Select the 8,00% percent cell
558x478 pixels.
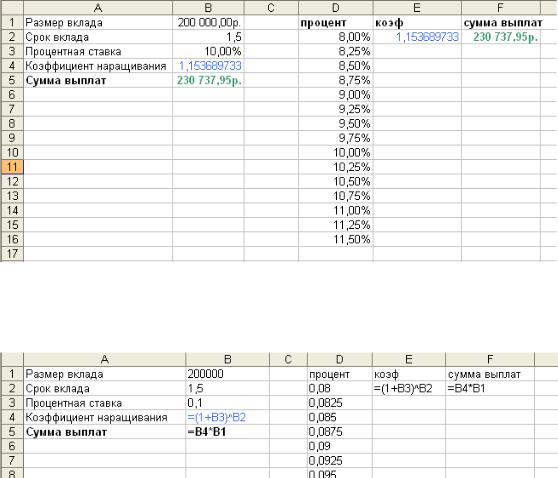pyautogui.click(x=336, y=37)
